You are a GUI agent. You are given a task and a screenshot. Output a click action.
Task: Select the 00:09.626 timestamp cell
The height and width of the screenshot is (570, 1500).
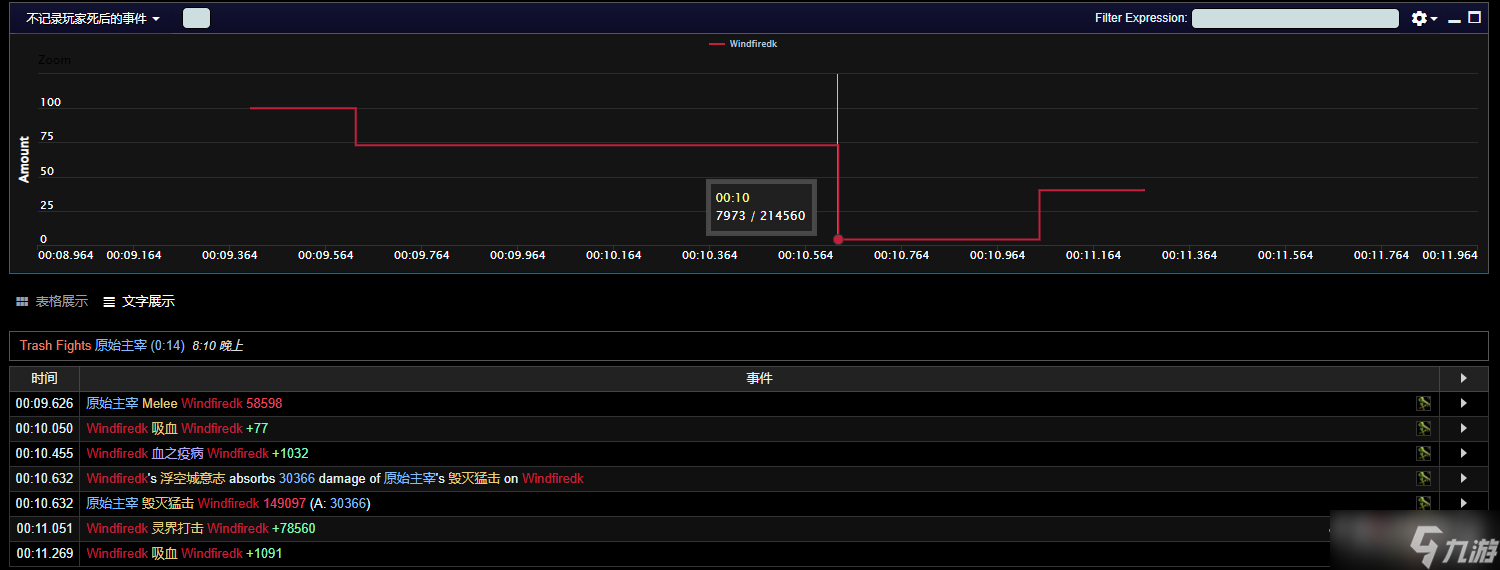pos(44,403)
